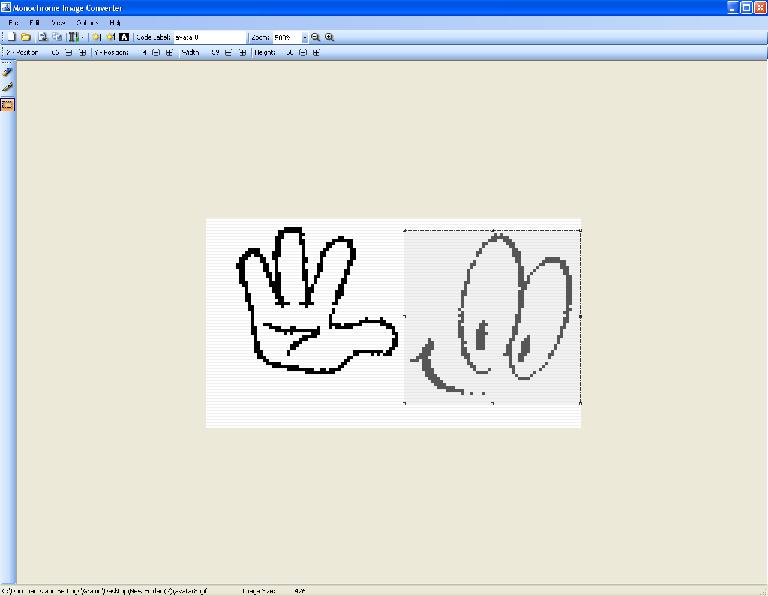The image size is (768, 596).
Task: Click the application icon in title bar
Action: [6, 7]
